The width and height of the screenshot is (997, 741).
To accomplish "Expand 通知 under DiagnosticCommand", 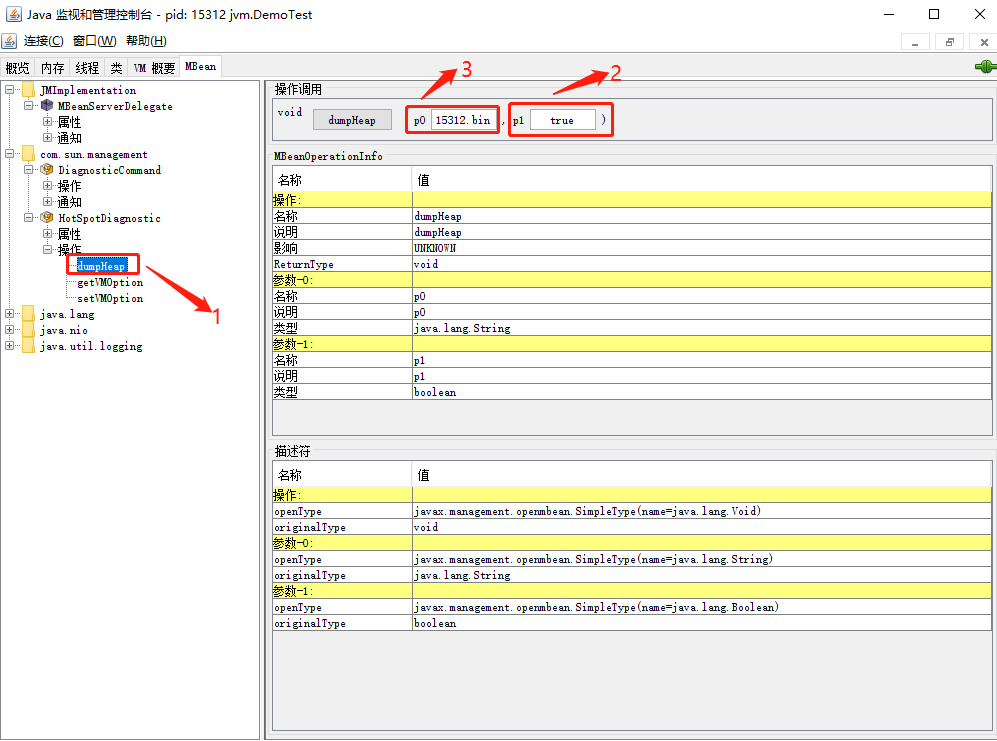I will click(47, 202).
